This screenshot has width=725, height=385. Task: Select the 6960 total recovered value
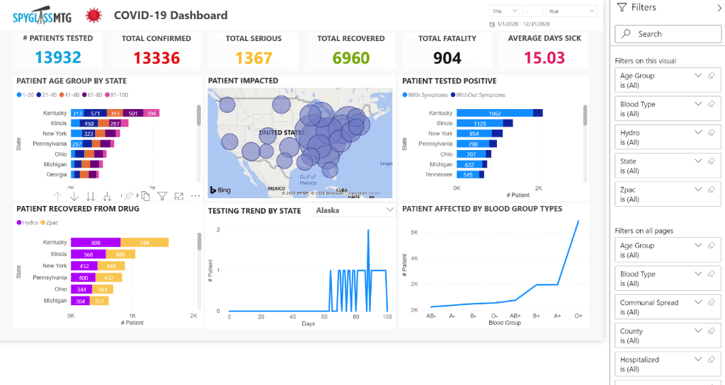[x=351, y=58]
